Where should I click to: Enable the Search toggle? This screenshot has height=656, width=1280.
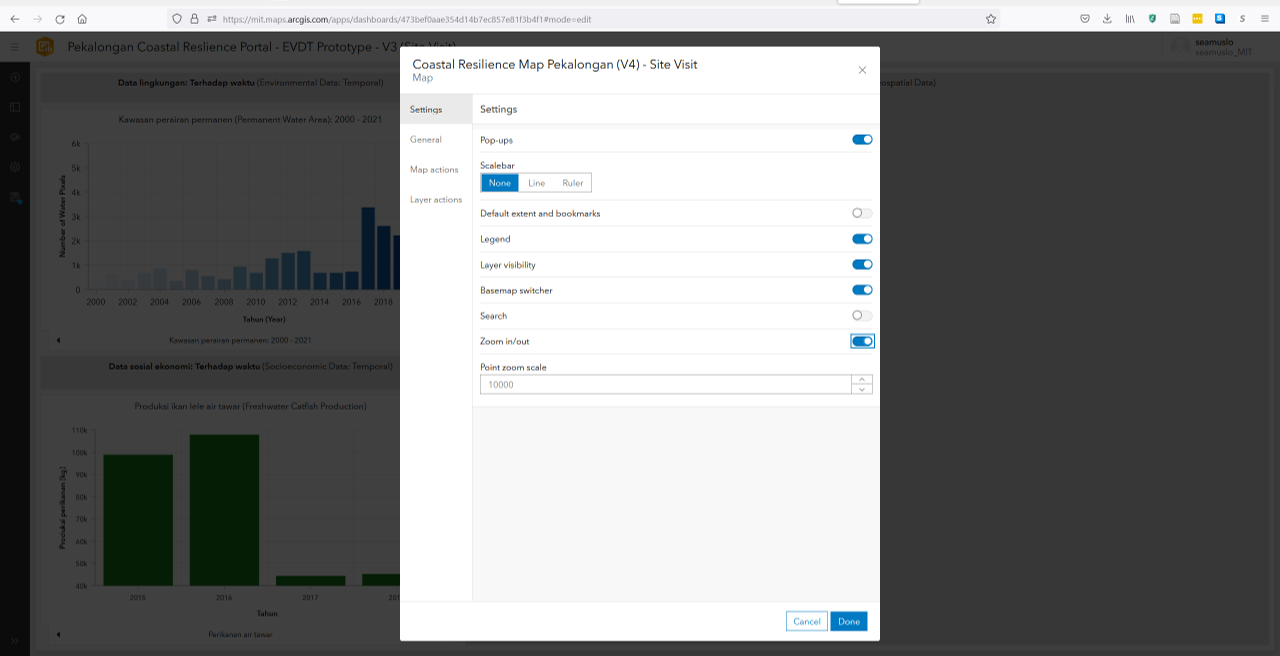click(861, 315)
